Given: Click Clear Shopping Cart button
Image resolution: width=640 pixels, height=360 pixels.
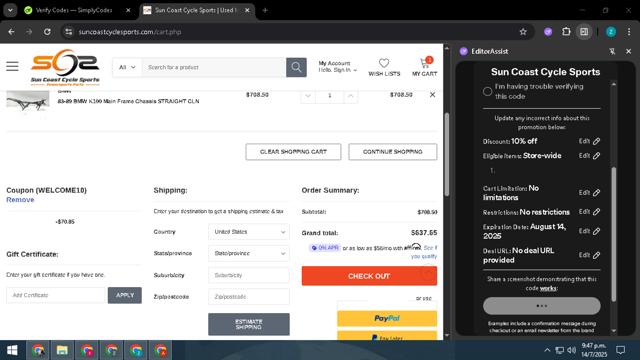Looking at the screenshot, I should coord(293,152).
